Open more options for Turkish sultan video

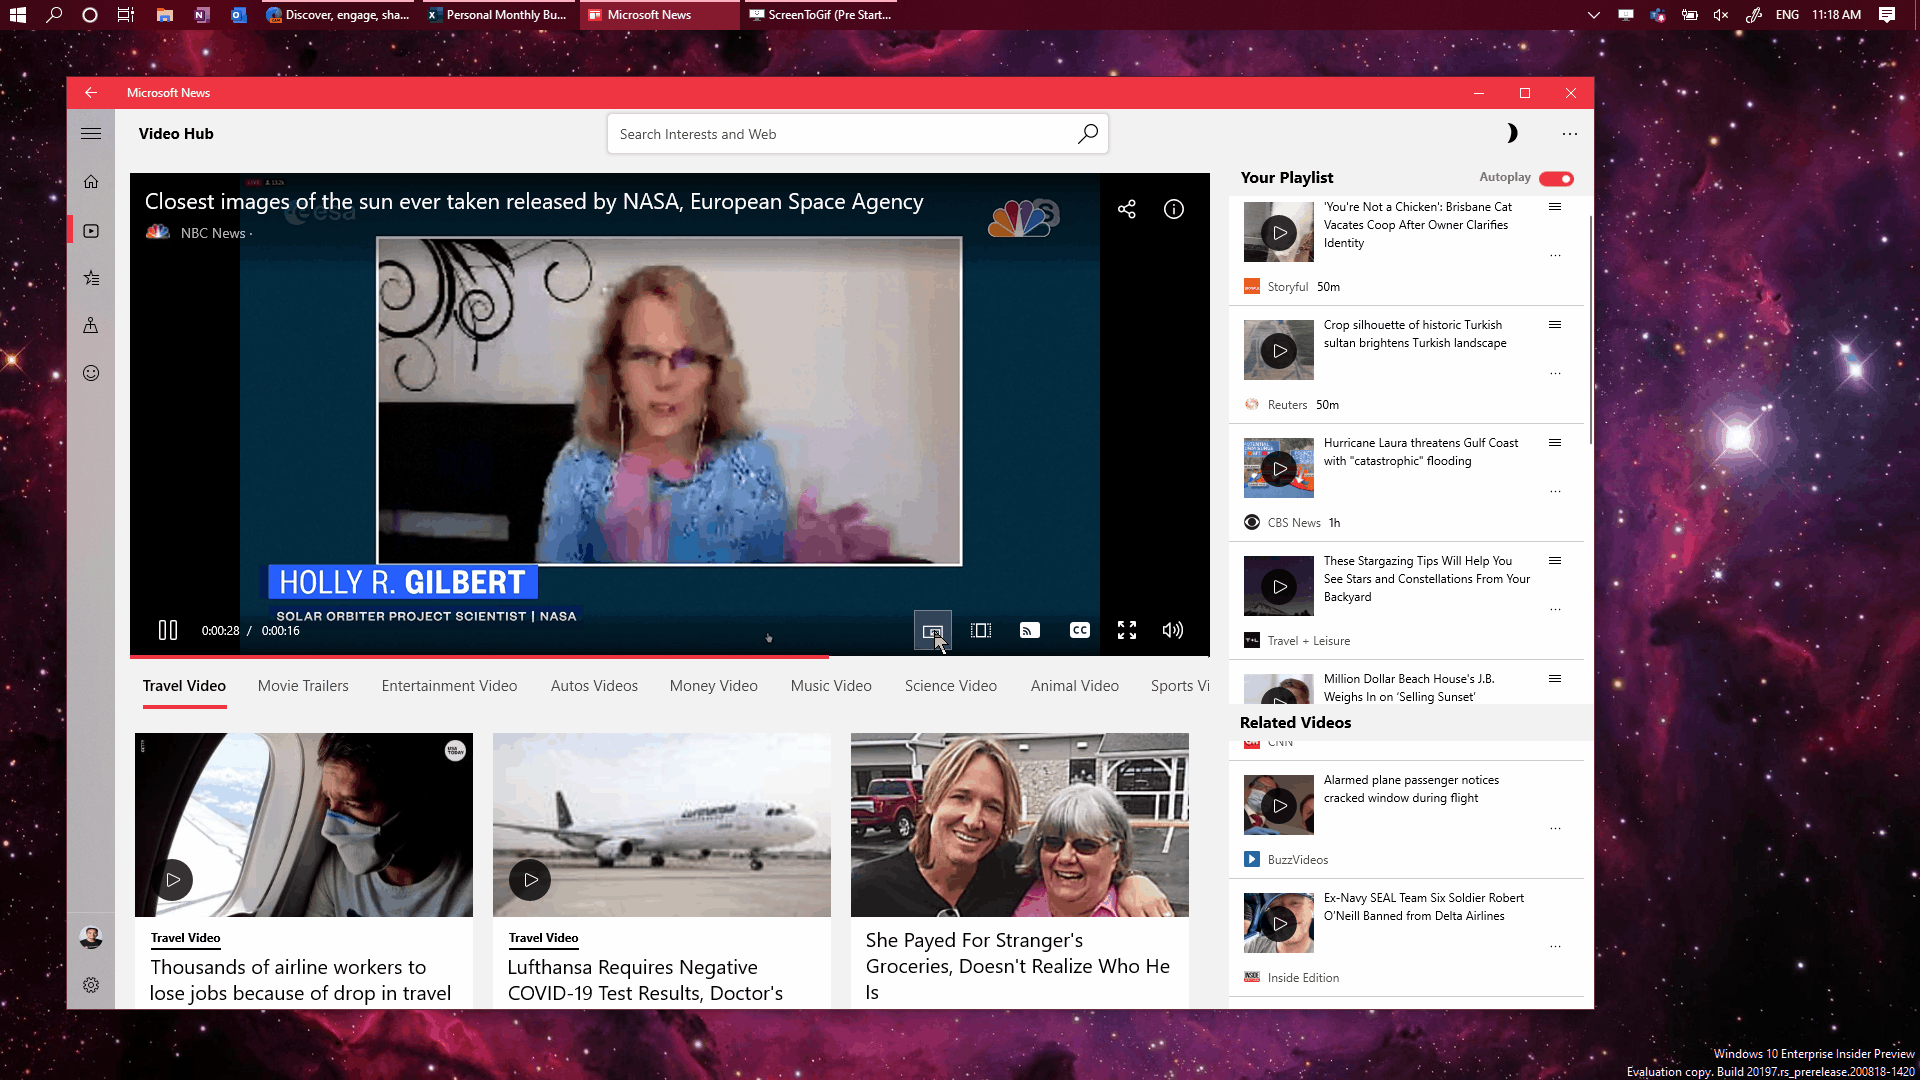point(1555,374)
